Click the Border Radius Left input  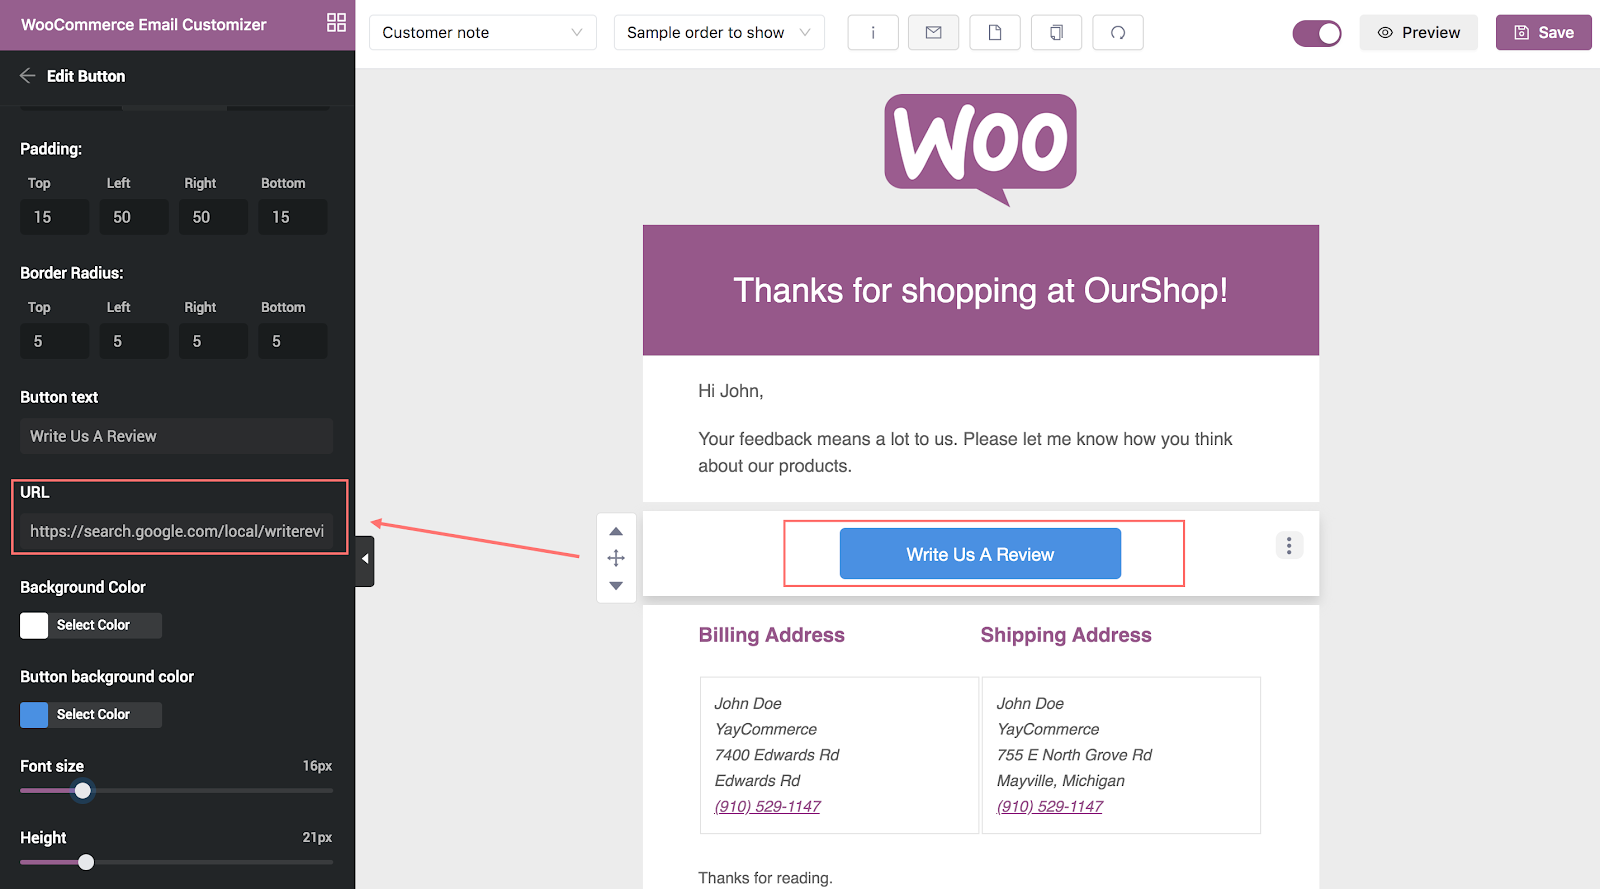pyautogui.click(x=134, y=341)
